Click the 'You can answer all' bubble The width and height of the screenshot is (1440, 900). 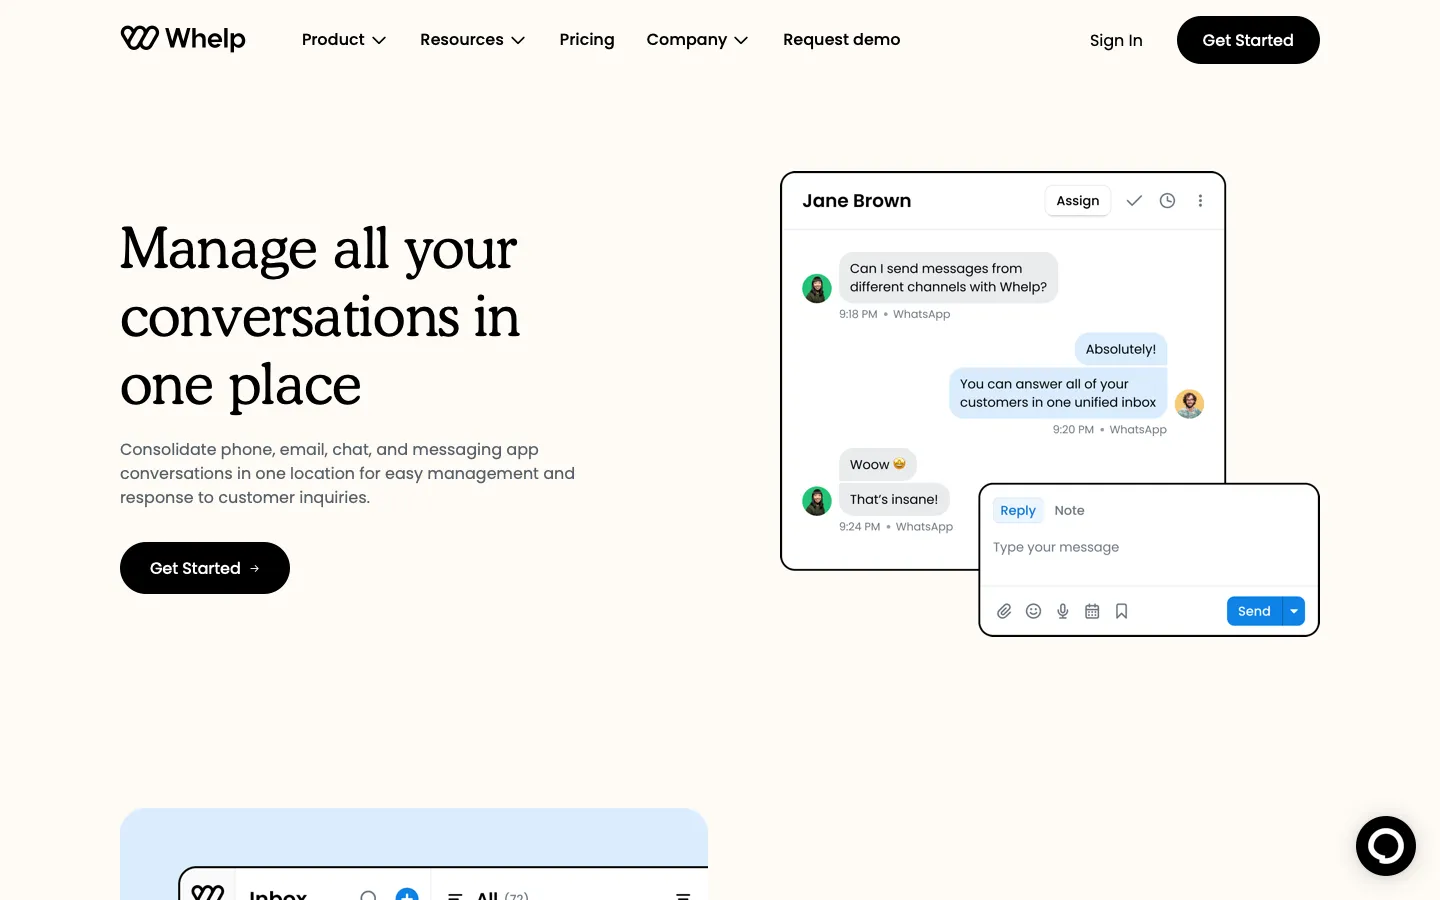pyautogui.click(x=1058, y=393)
